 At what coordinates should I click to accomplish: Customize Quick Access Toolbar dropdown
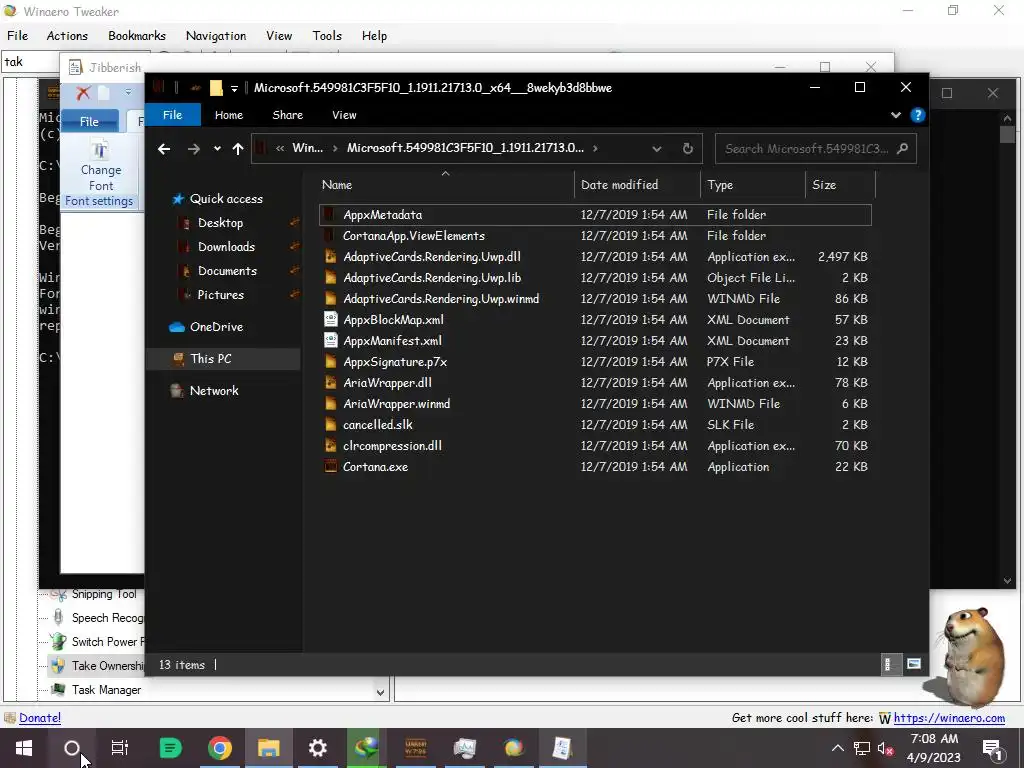coord(234,88)
